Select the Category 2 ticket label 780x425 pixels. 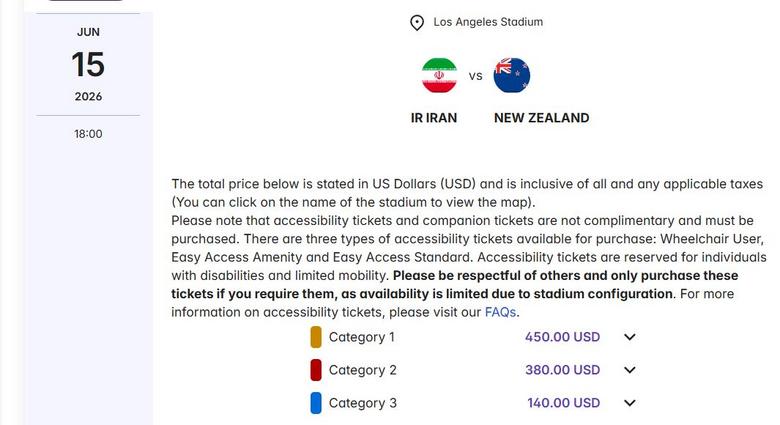pyautogui.click(x=362, y=370)
